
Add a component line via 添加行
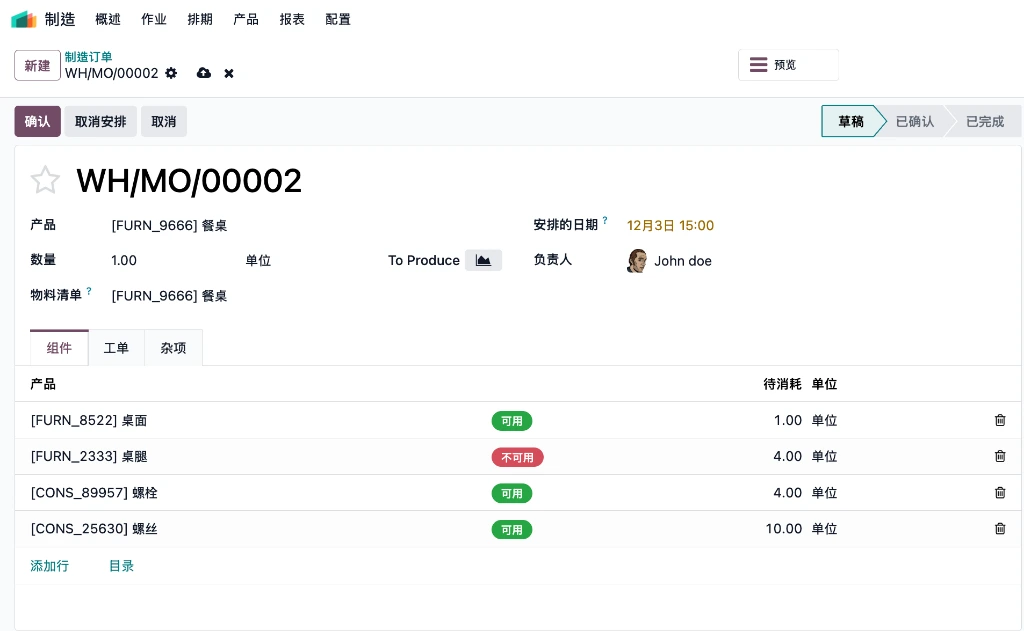click(x=49, y=565)
